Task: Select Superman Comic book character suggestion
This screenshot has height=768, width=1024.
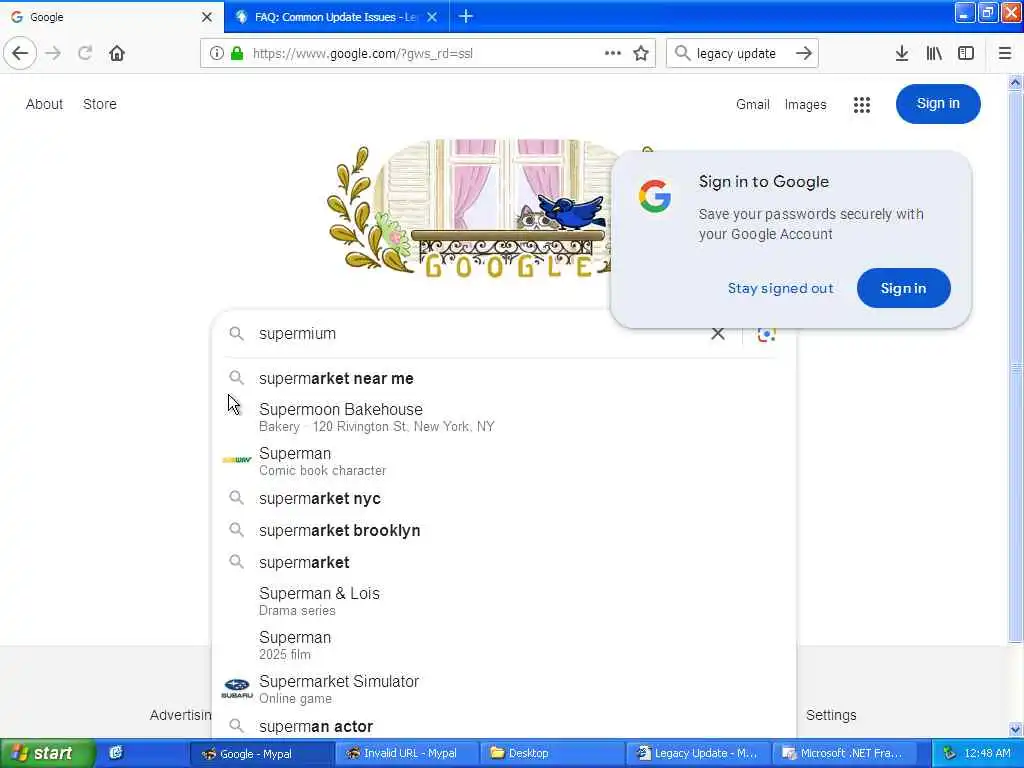Action: (504, 460)
